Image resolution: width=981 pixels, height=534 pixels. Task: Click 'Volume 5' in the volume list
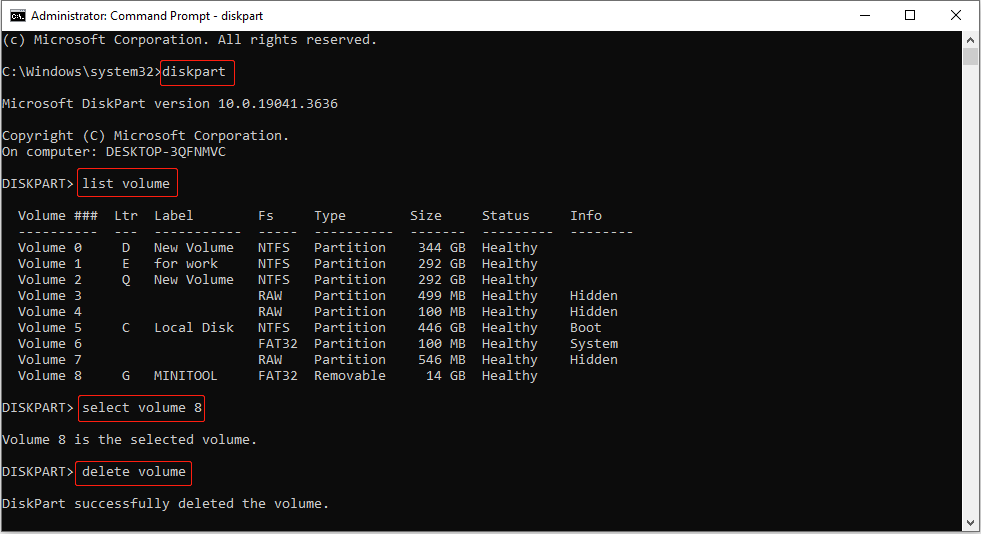click(x=50, y=328)
